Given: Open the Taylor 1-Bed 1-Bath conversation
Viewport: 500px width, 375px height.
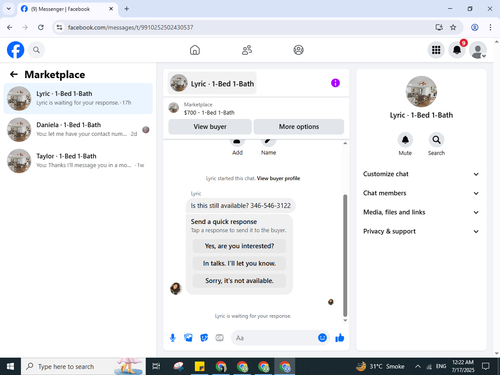Looking at the screenshot, I should [x=78, y=161].
